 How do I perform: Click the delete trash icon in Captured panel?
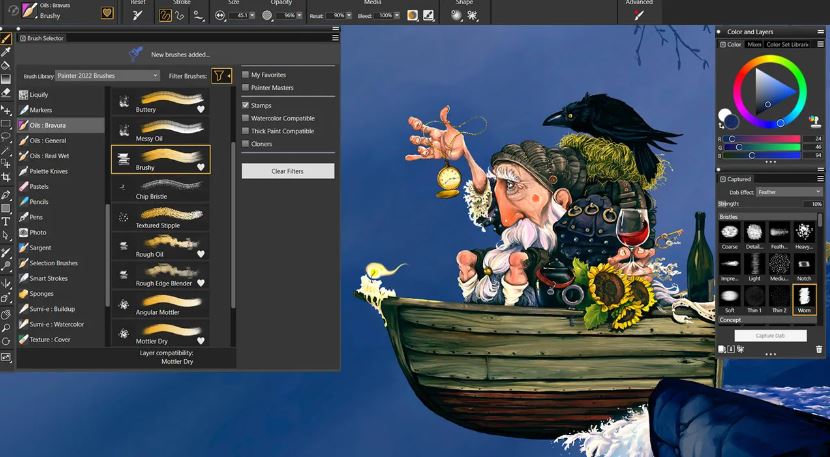[x=819, y=349]
